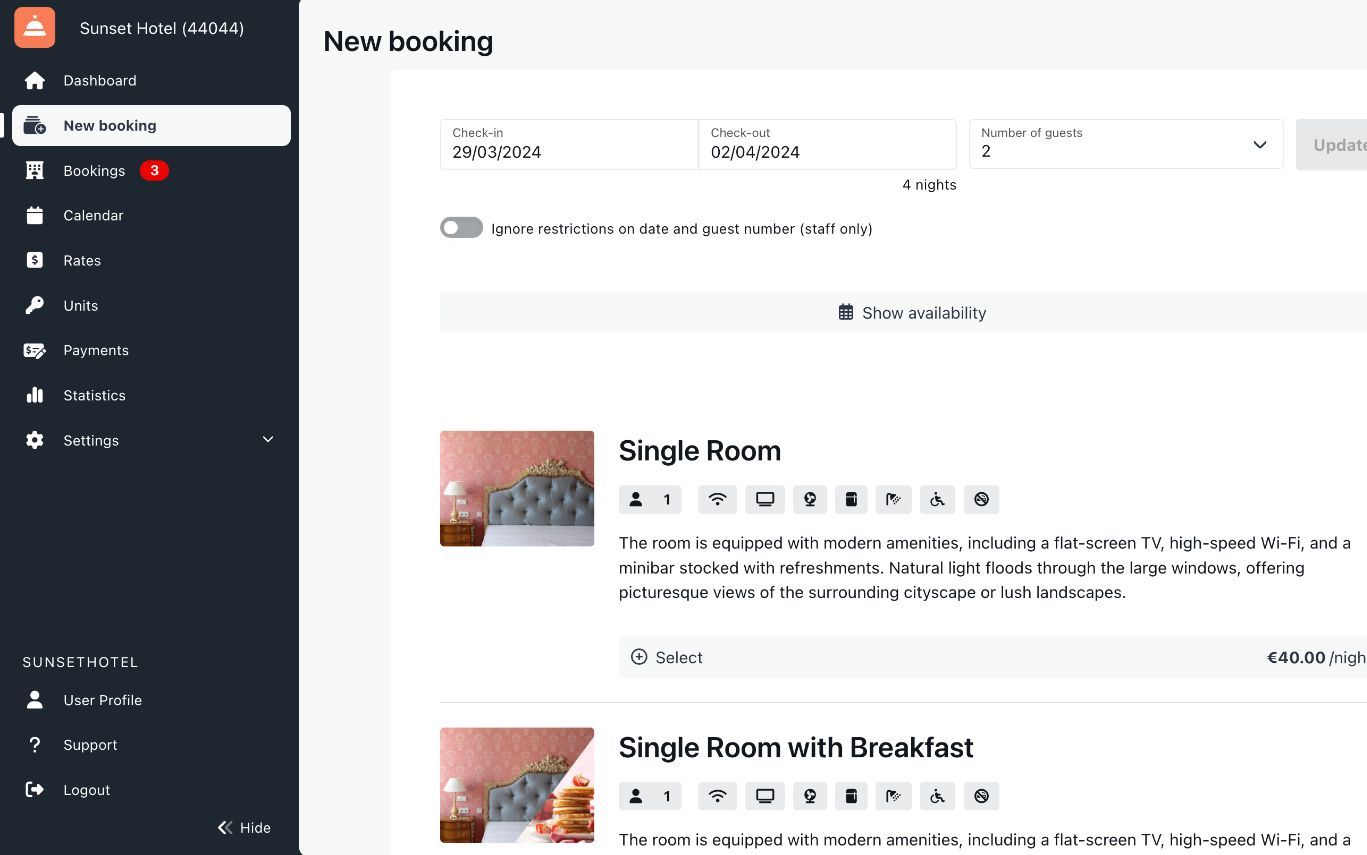Screen dimensions: 1367x855
Task: Click the Wi-Fi amenity icon for Single Room
Action: [717, 500]
